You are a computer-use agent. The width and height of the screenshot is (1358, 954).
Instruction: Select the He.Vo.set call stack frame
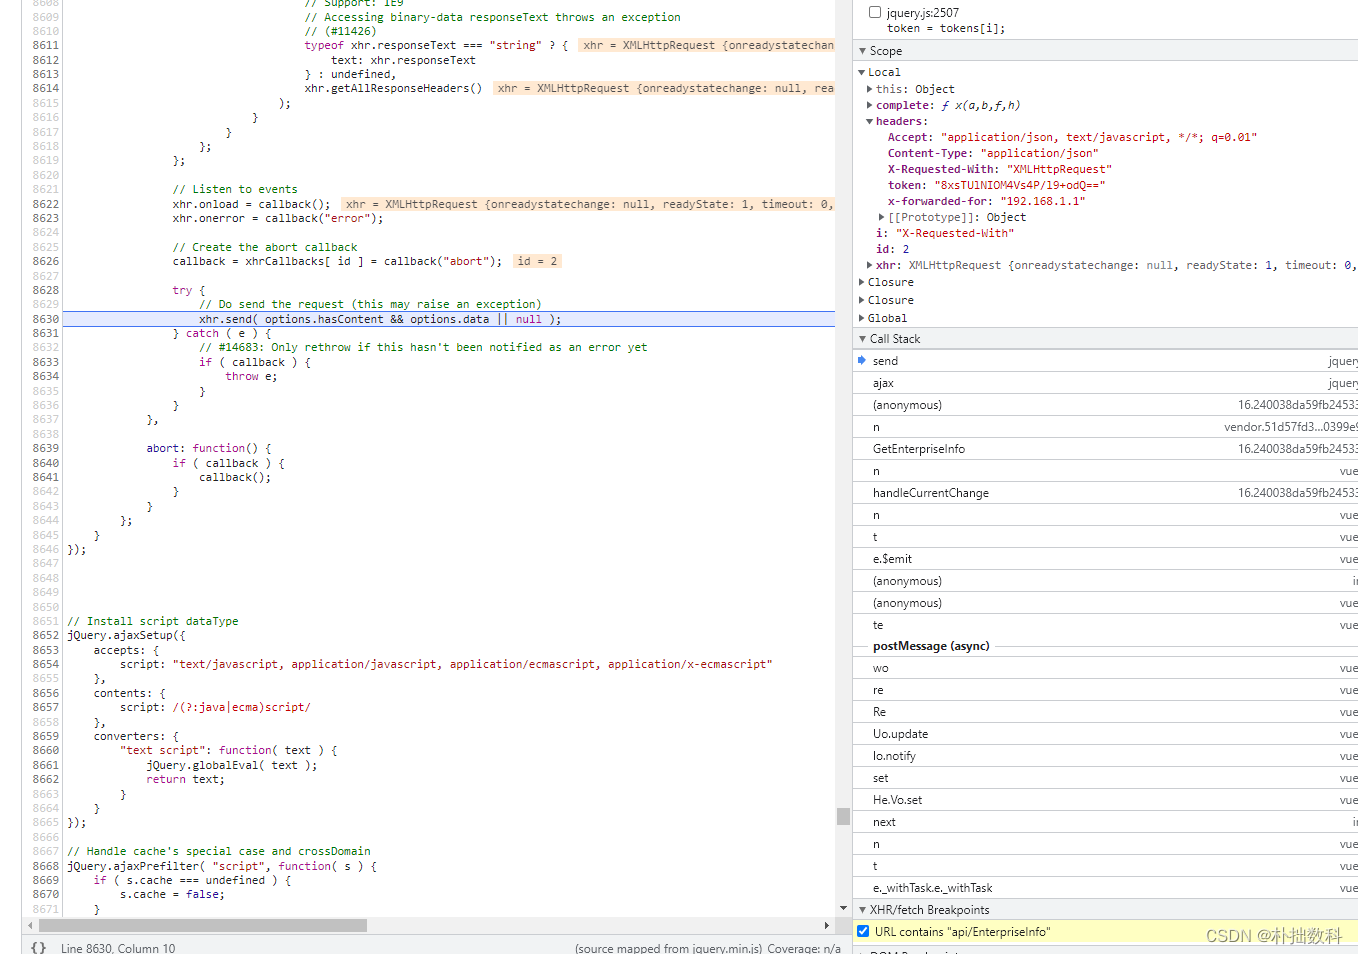click(1105, 800)
